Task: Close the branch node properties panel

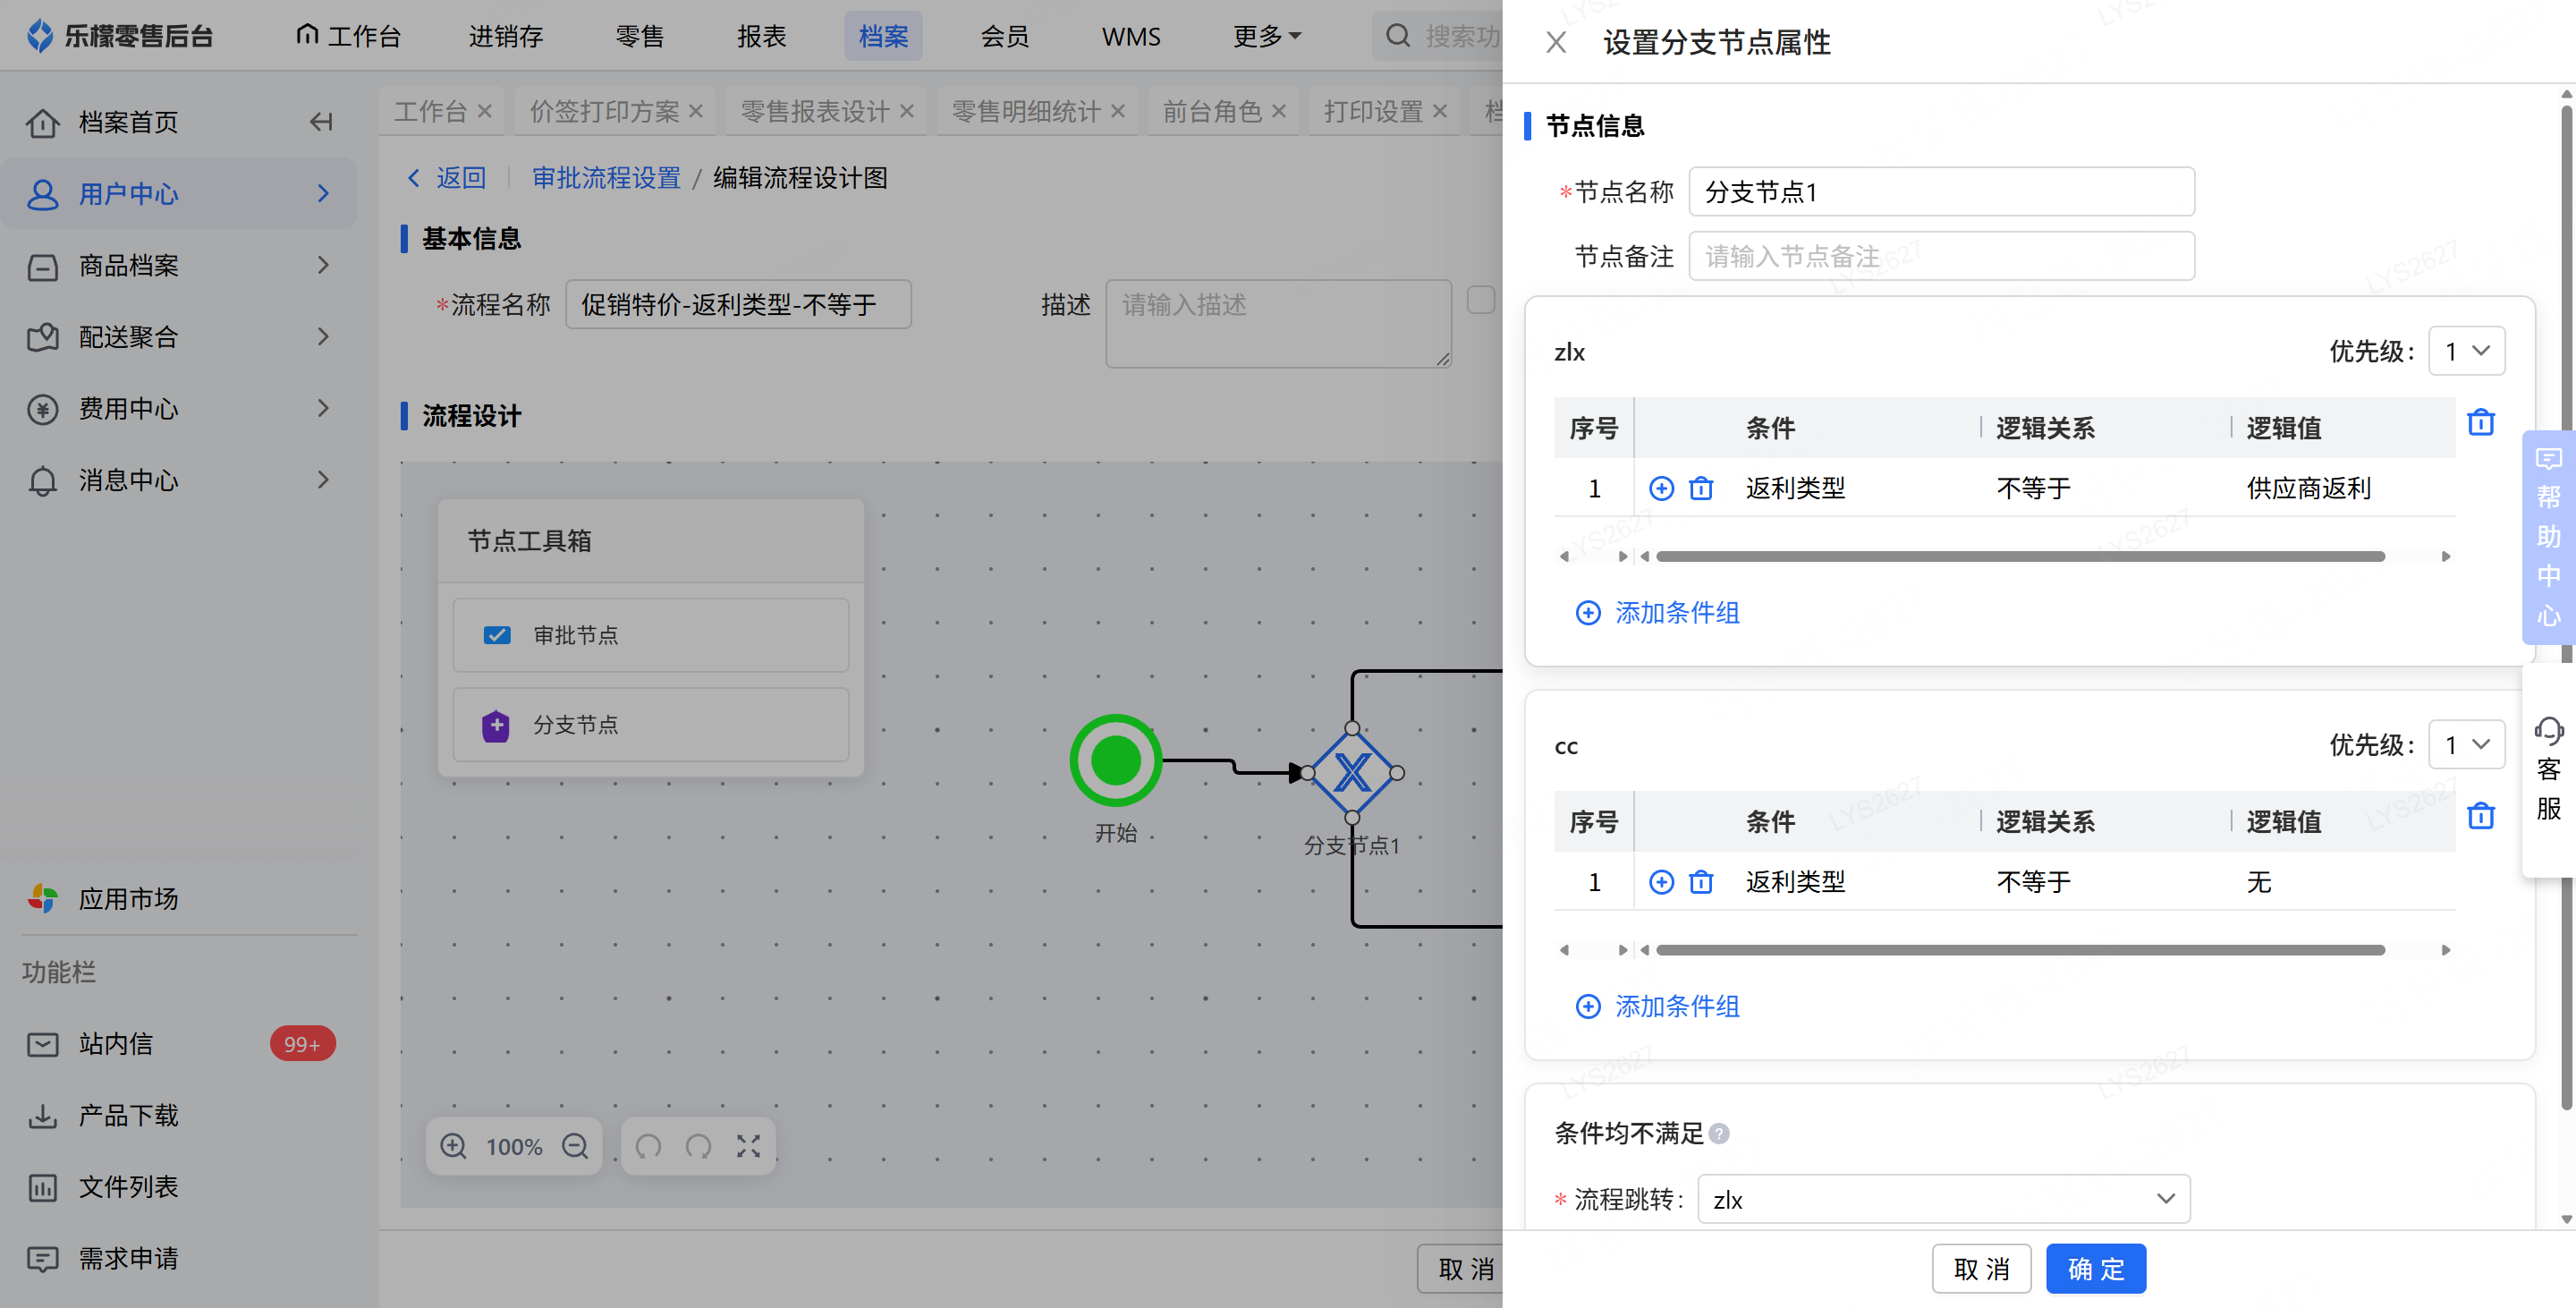Action: tap(1555, 42)
